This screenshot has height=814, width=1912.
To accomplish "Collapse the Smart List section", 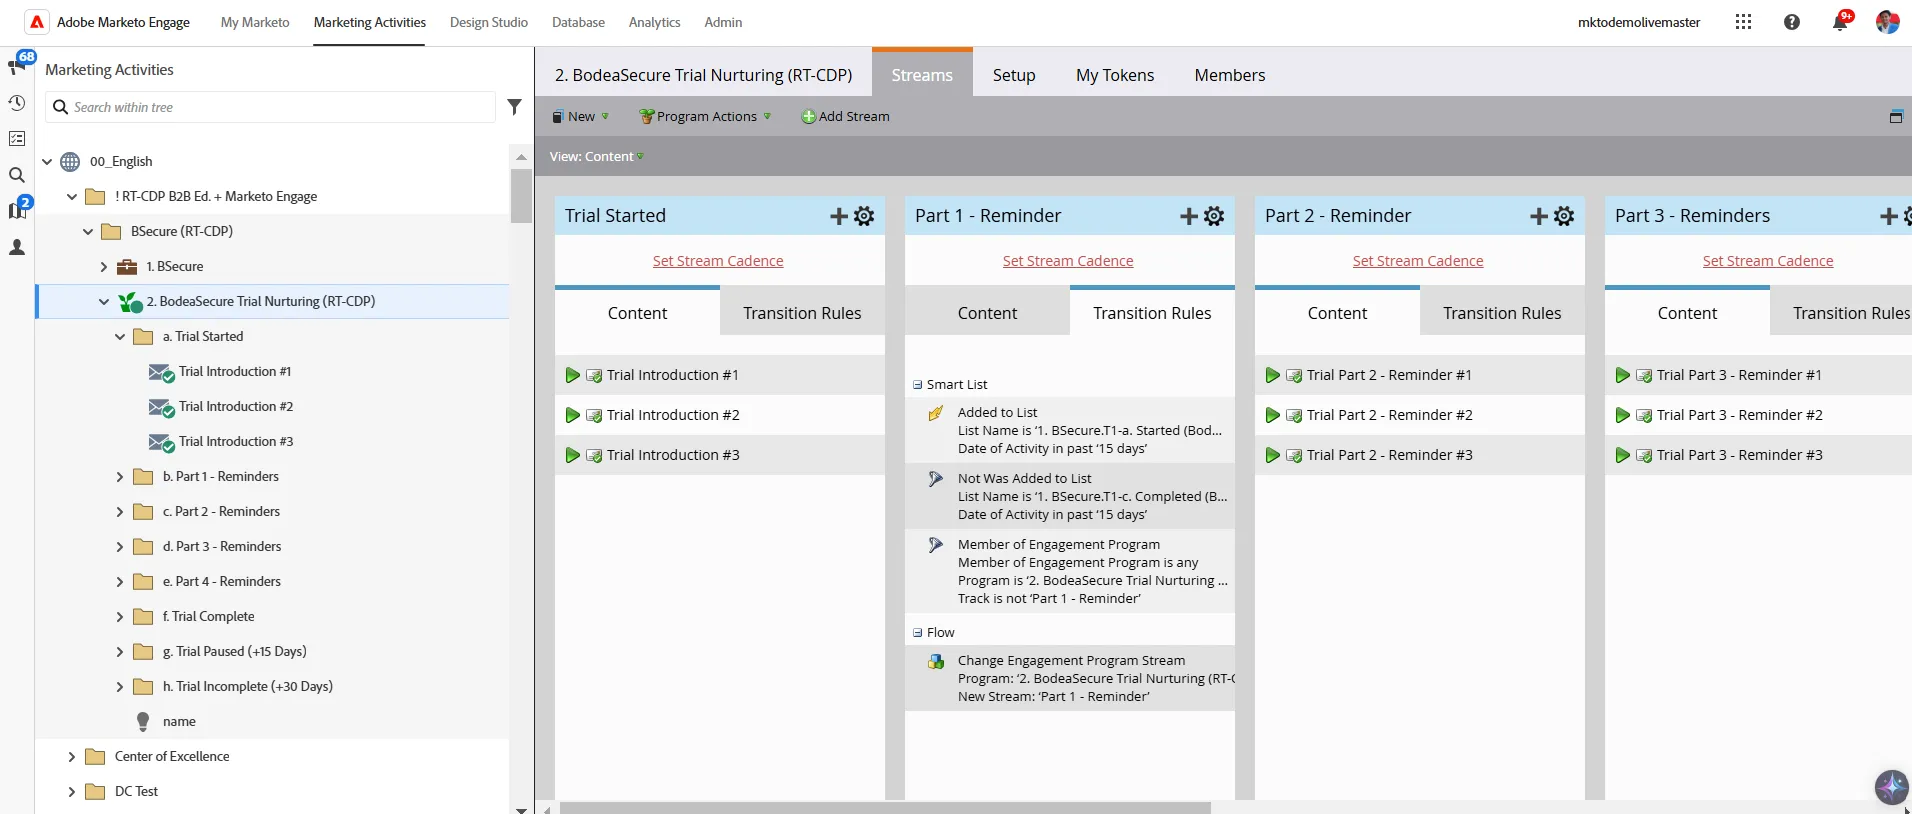I will coord(917,385).
